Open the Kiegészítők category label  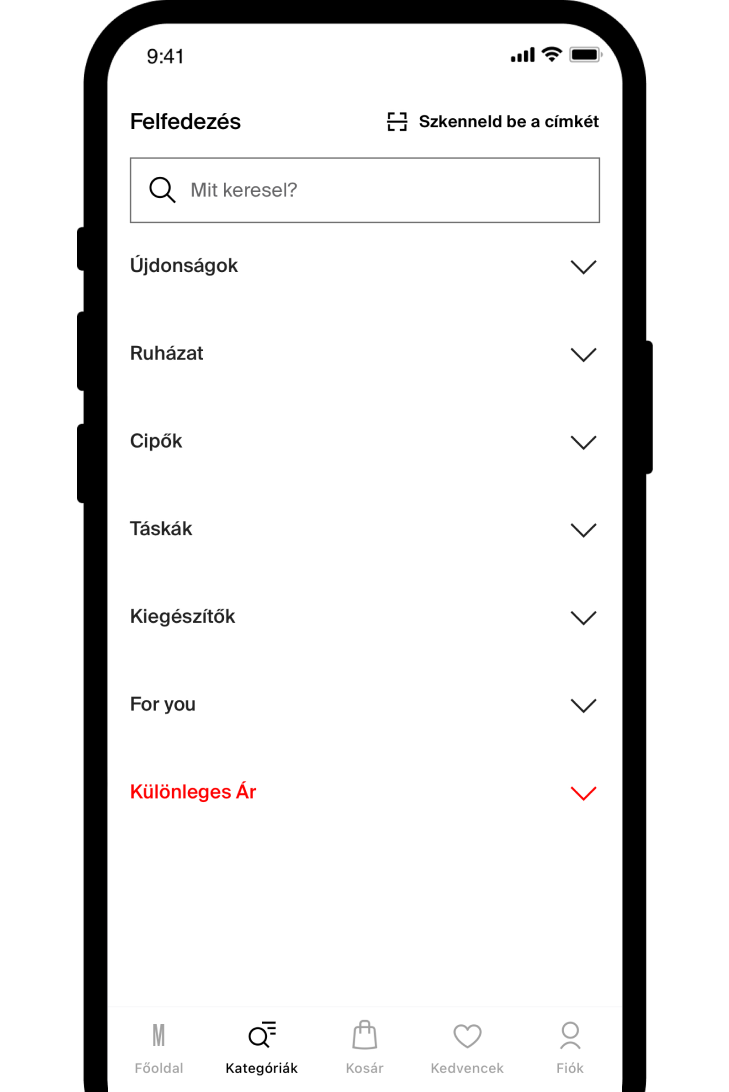pos(182,616)
